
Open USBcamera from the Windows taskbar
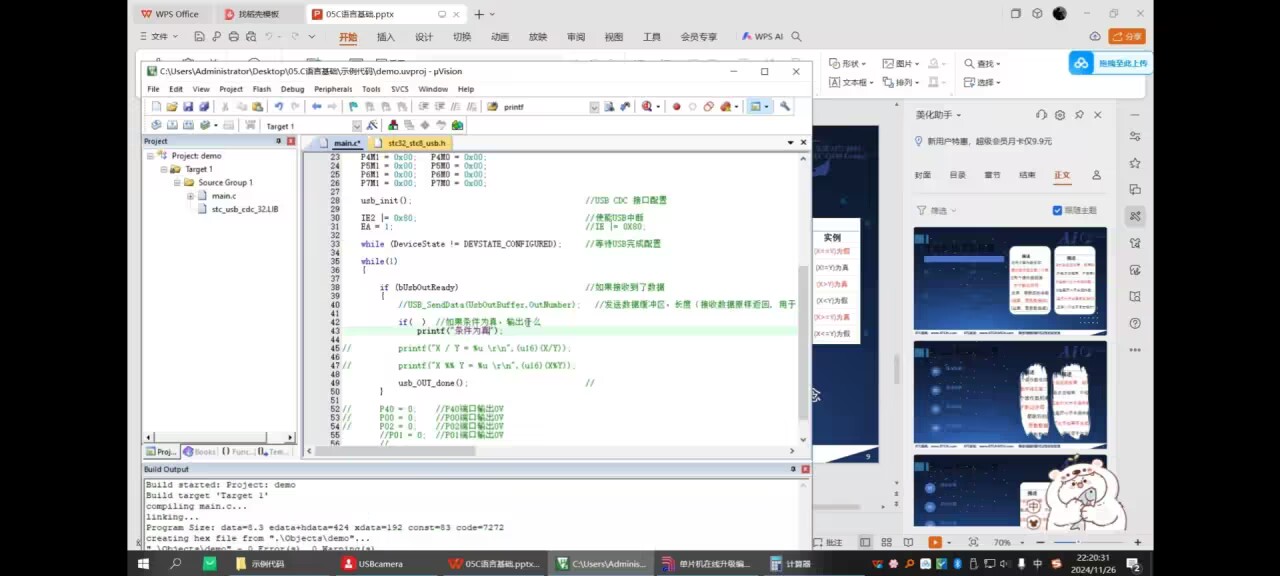coord(373,564)
